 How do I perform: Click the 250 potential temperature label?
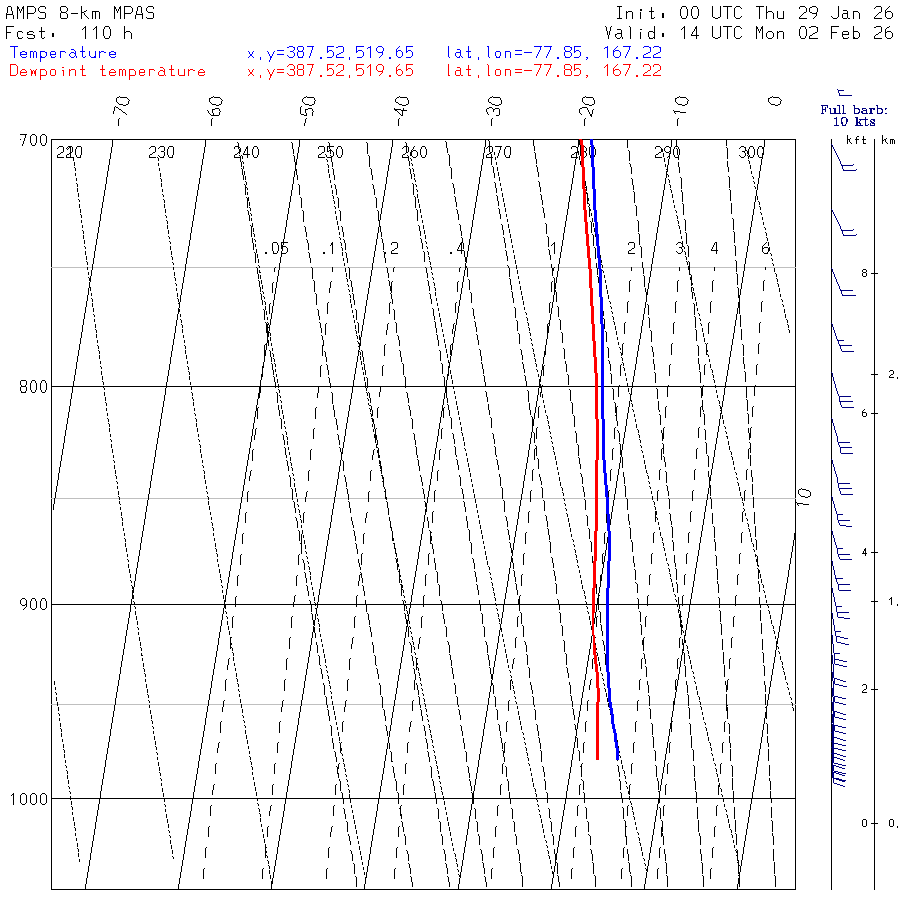(x=330, y=152)
